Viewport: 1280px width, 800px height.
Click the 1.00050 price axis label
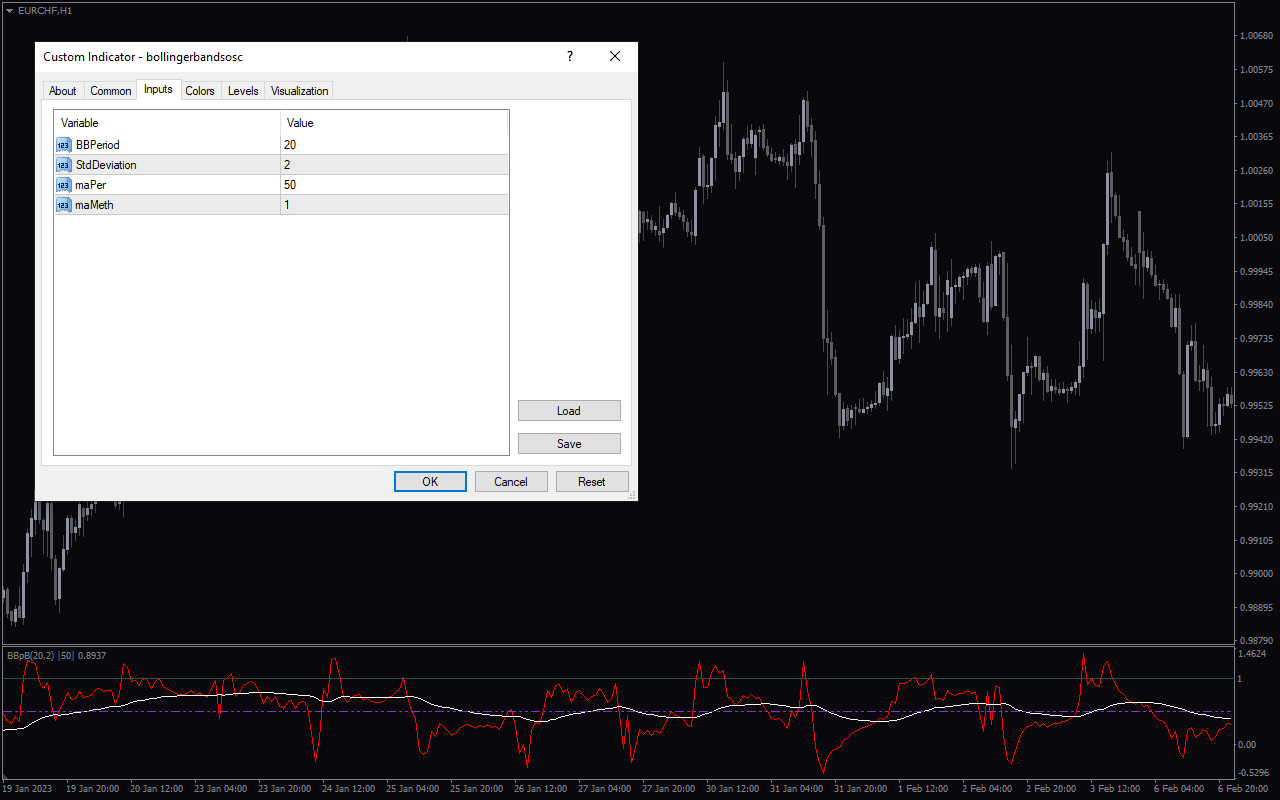(1255, 238)
